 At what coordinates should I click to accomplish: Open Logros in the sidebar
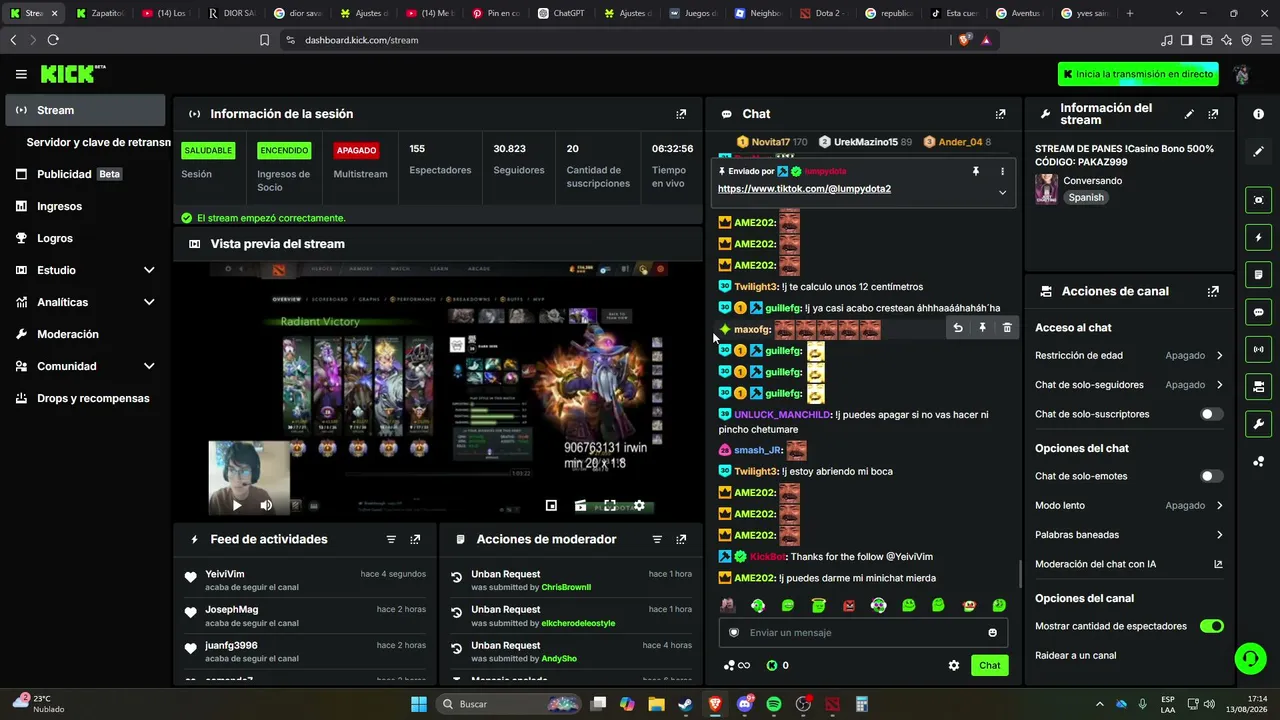[x=85, y=238]
